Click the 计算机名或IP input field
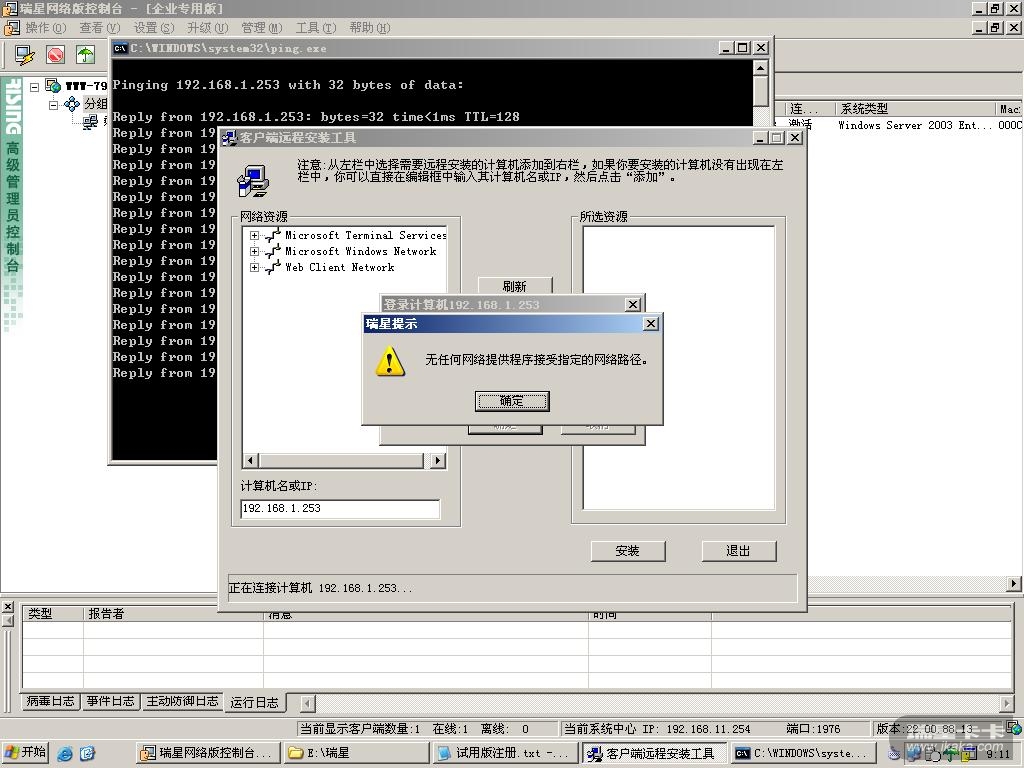The height and width of the screenshot is (768, 1024). click(x=340, y=508)
